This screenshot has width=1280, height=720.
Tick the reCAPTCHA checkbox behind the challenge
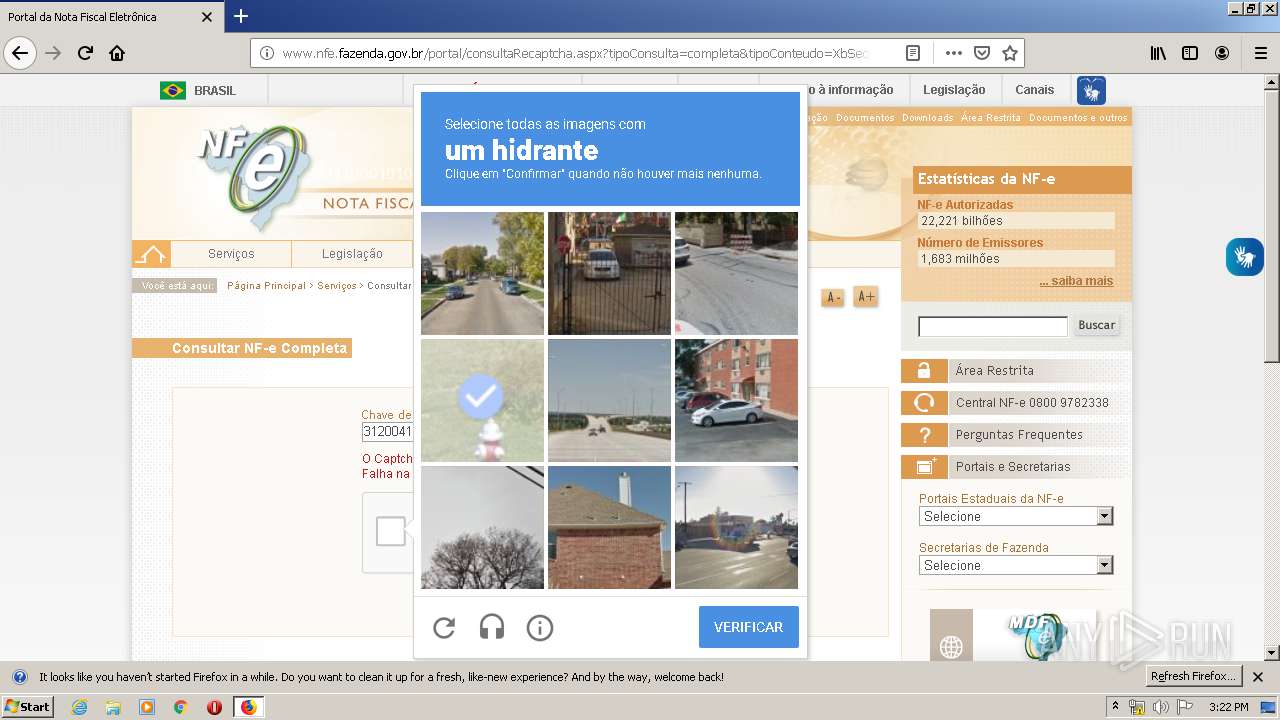click(390, 531)
